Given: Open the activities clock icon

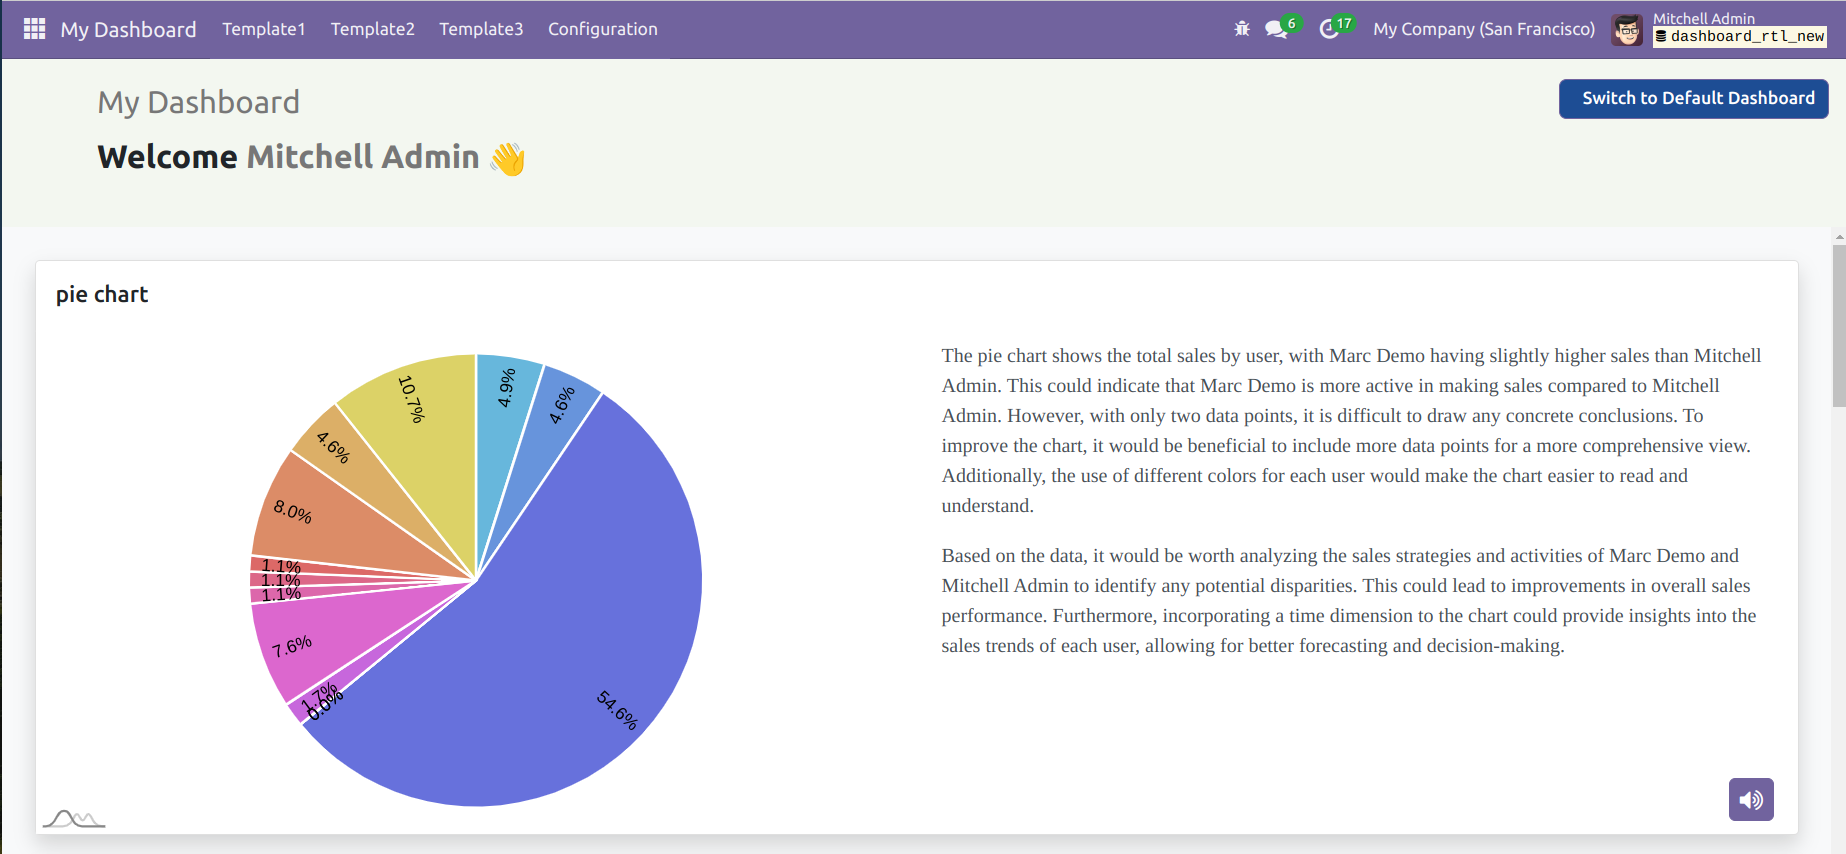Looking at the screenshot, I should tap(1329, 29).
